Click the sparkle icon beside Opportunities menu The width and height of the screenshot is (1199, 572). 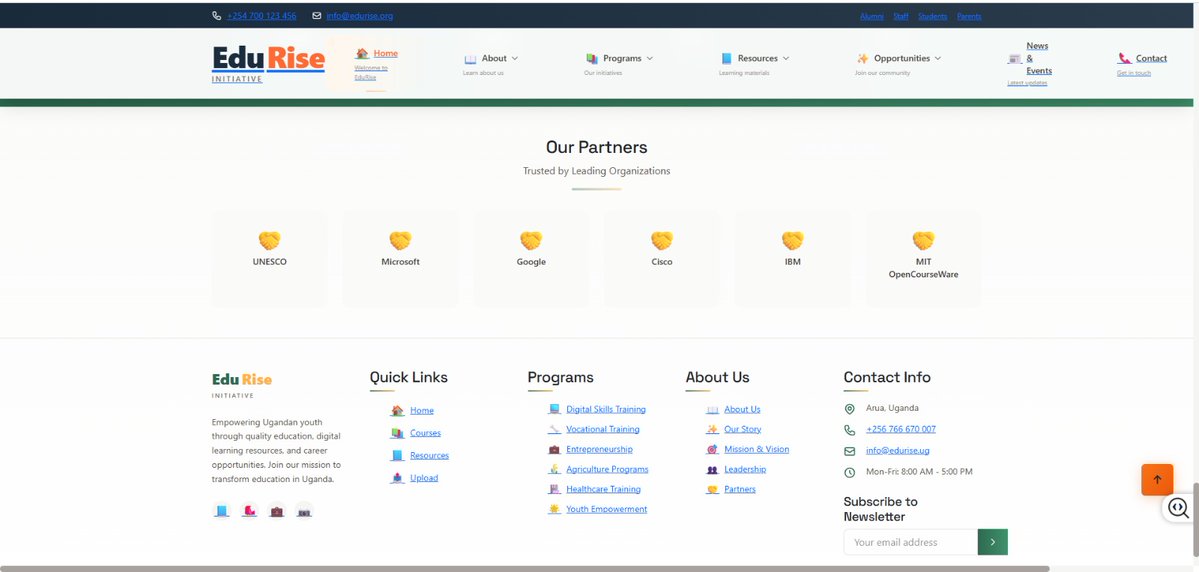coord(863,59)
